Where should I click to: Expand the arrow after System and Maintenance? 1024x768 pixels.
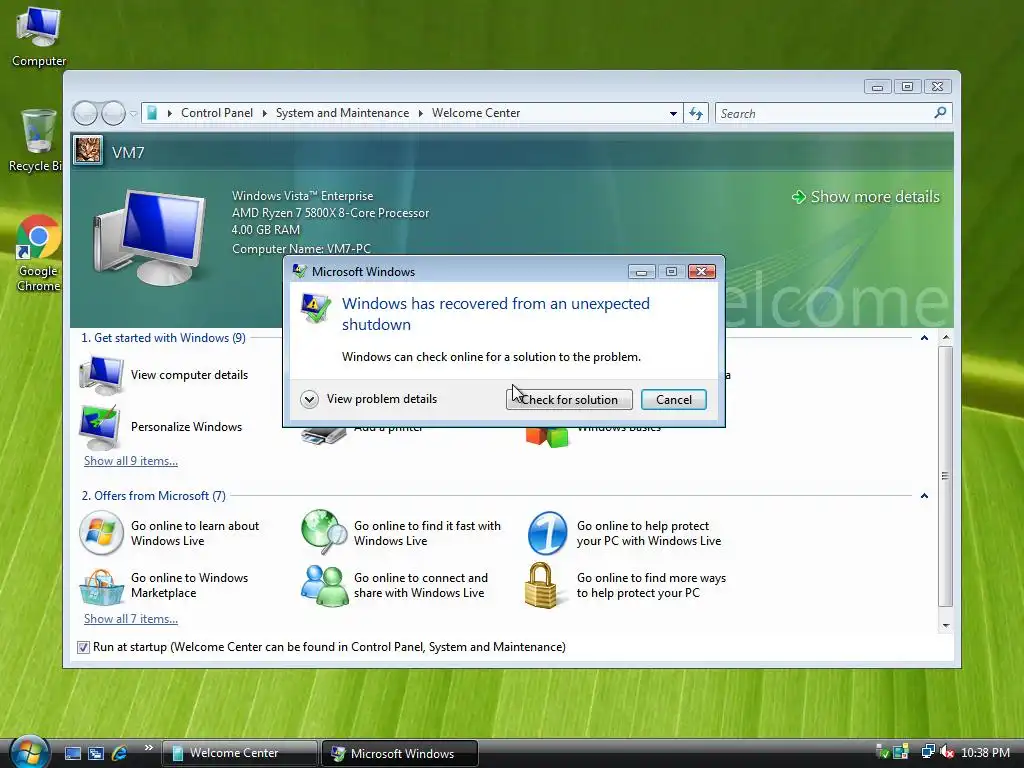[421, 113]
